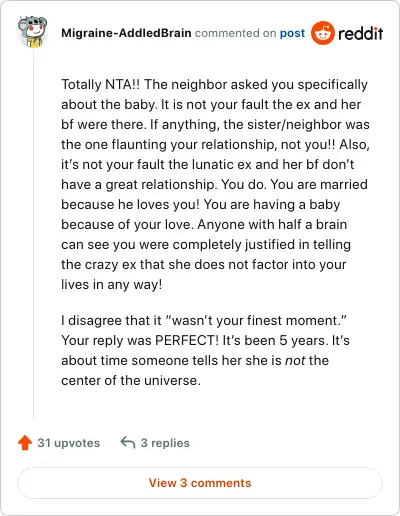Follow the blue "post" link
The height and width of the screenshot is (516, 400).
292,33
